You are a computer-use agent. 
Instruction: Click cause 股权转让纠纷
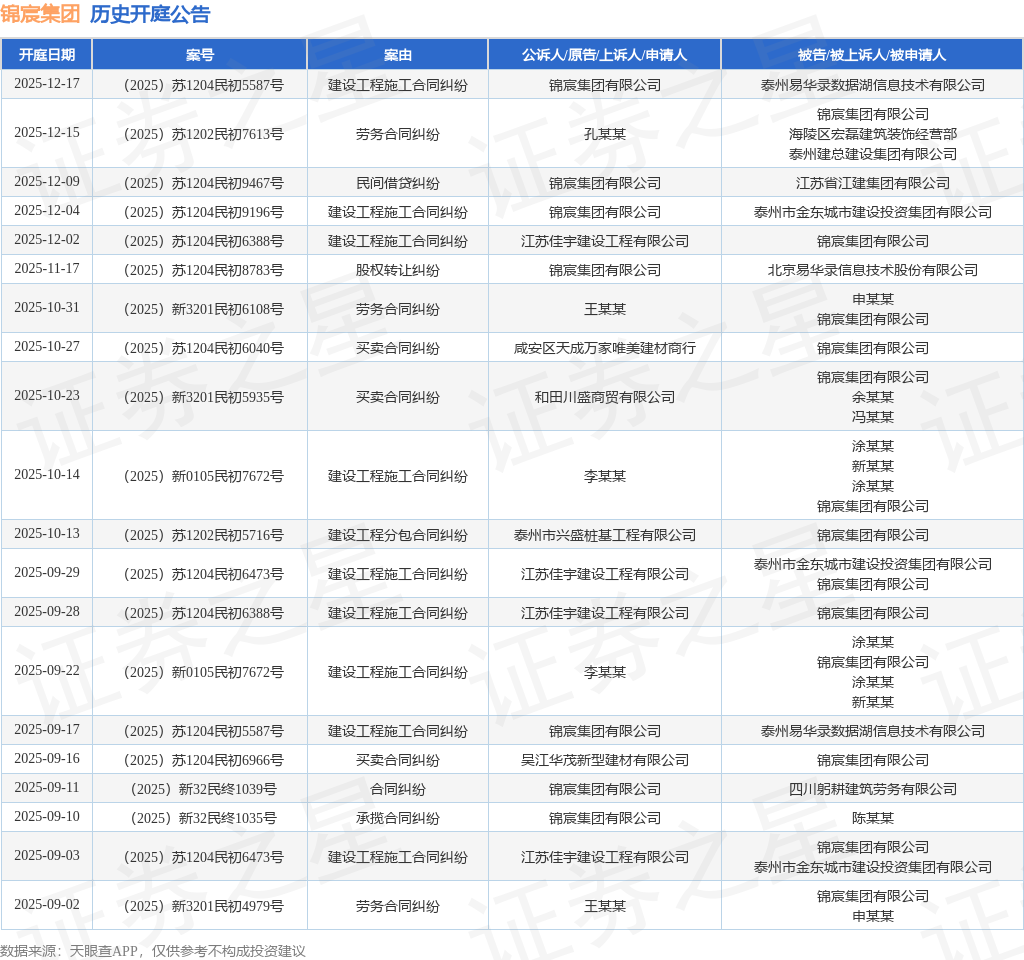398,270
